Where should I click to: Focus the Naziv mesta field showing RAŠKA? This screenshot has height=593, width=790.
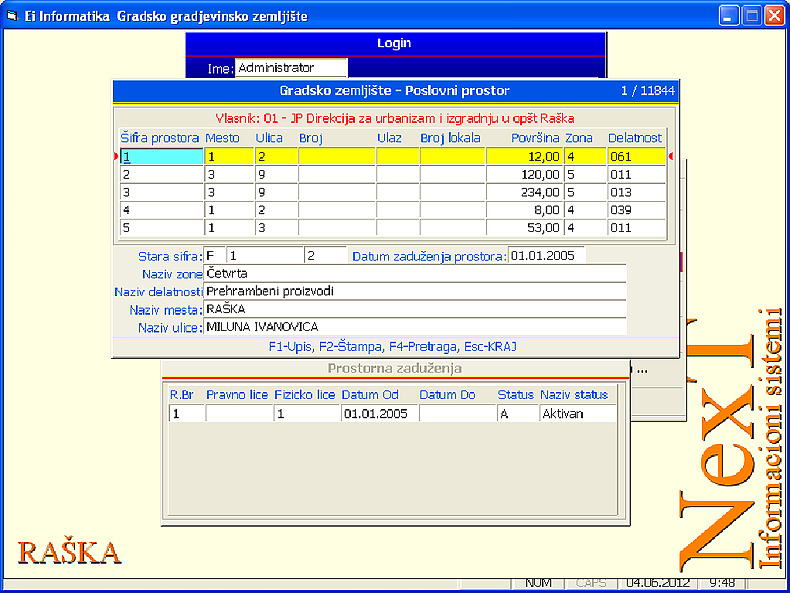coord(414,309)
